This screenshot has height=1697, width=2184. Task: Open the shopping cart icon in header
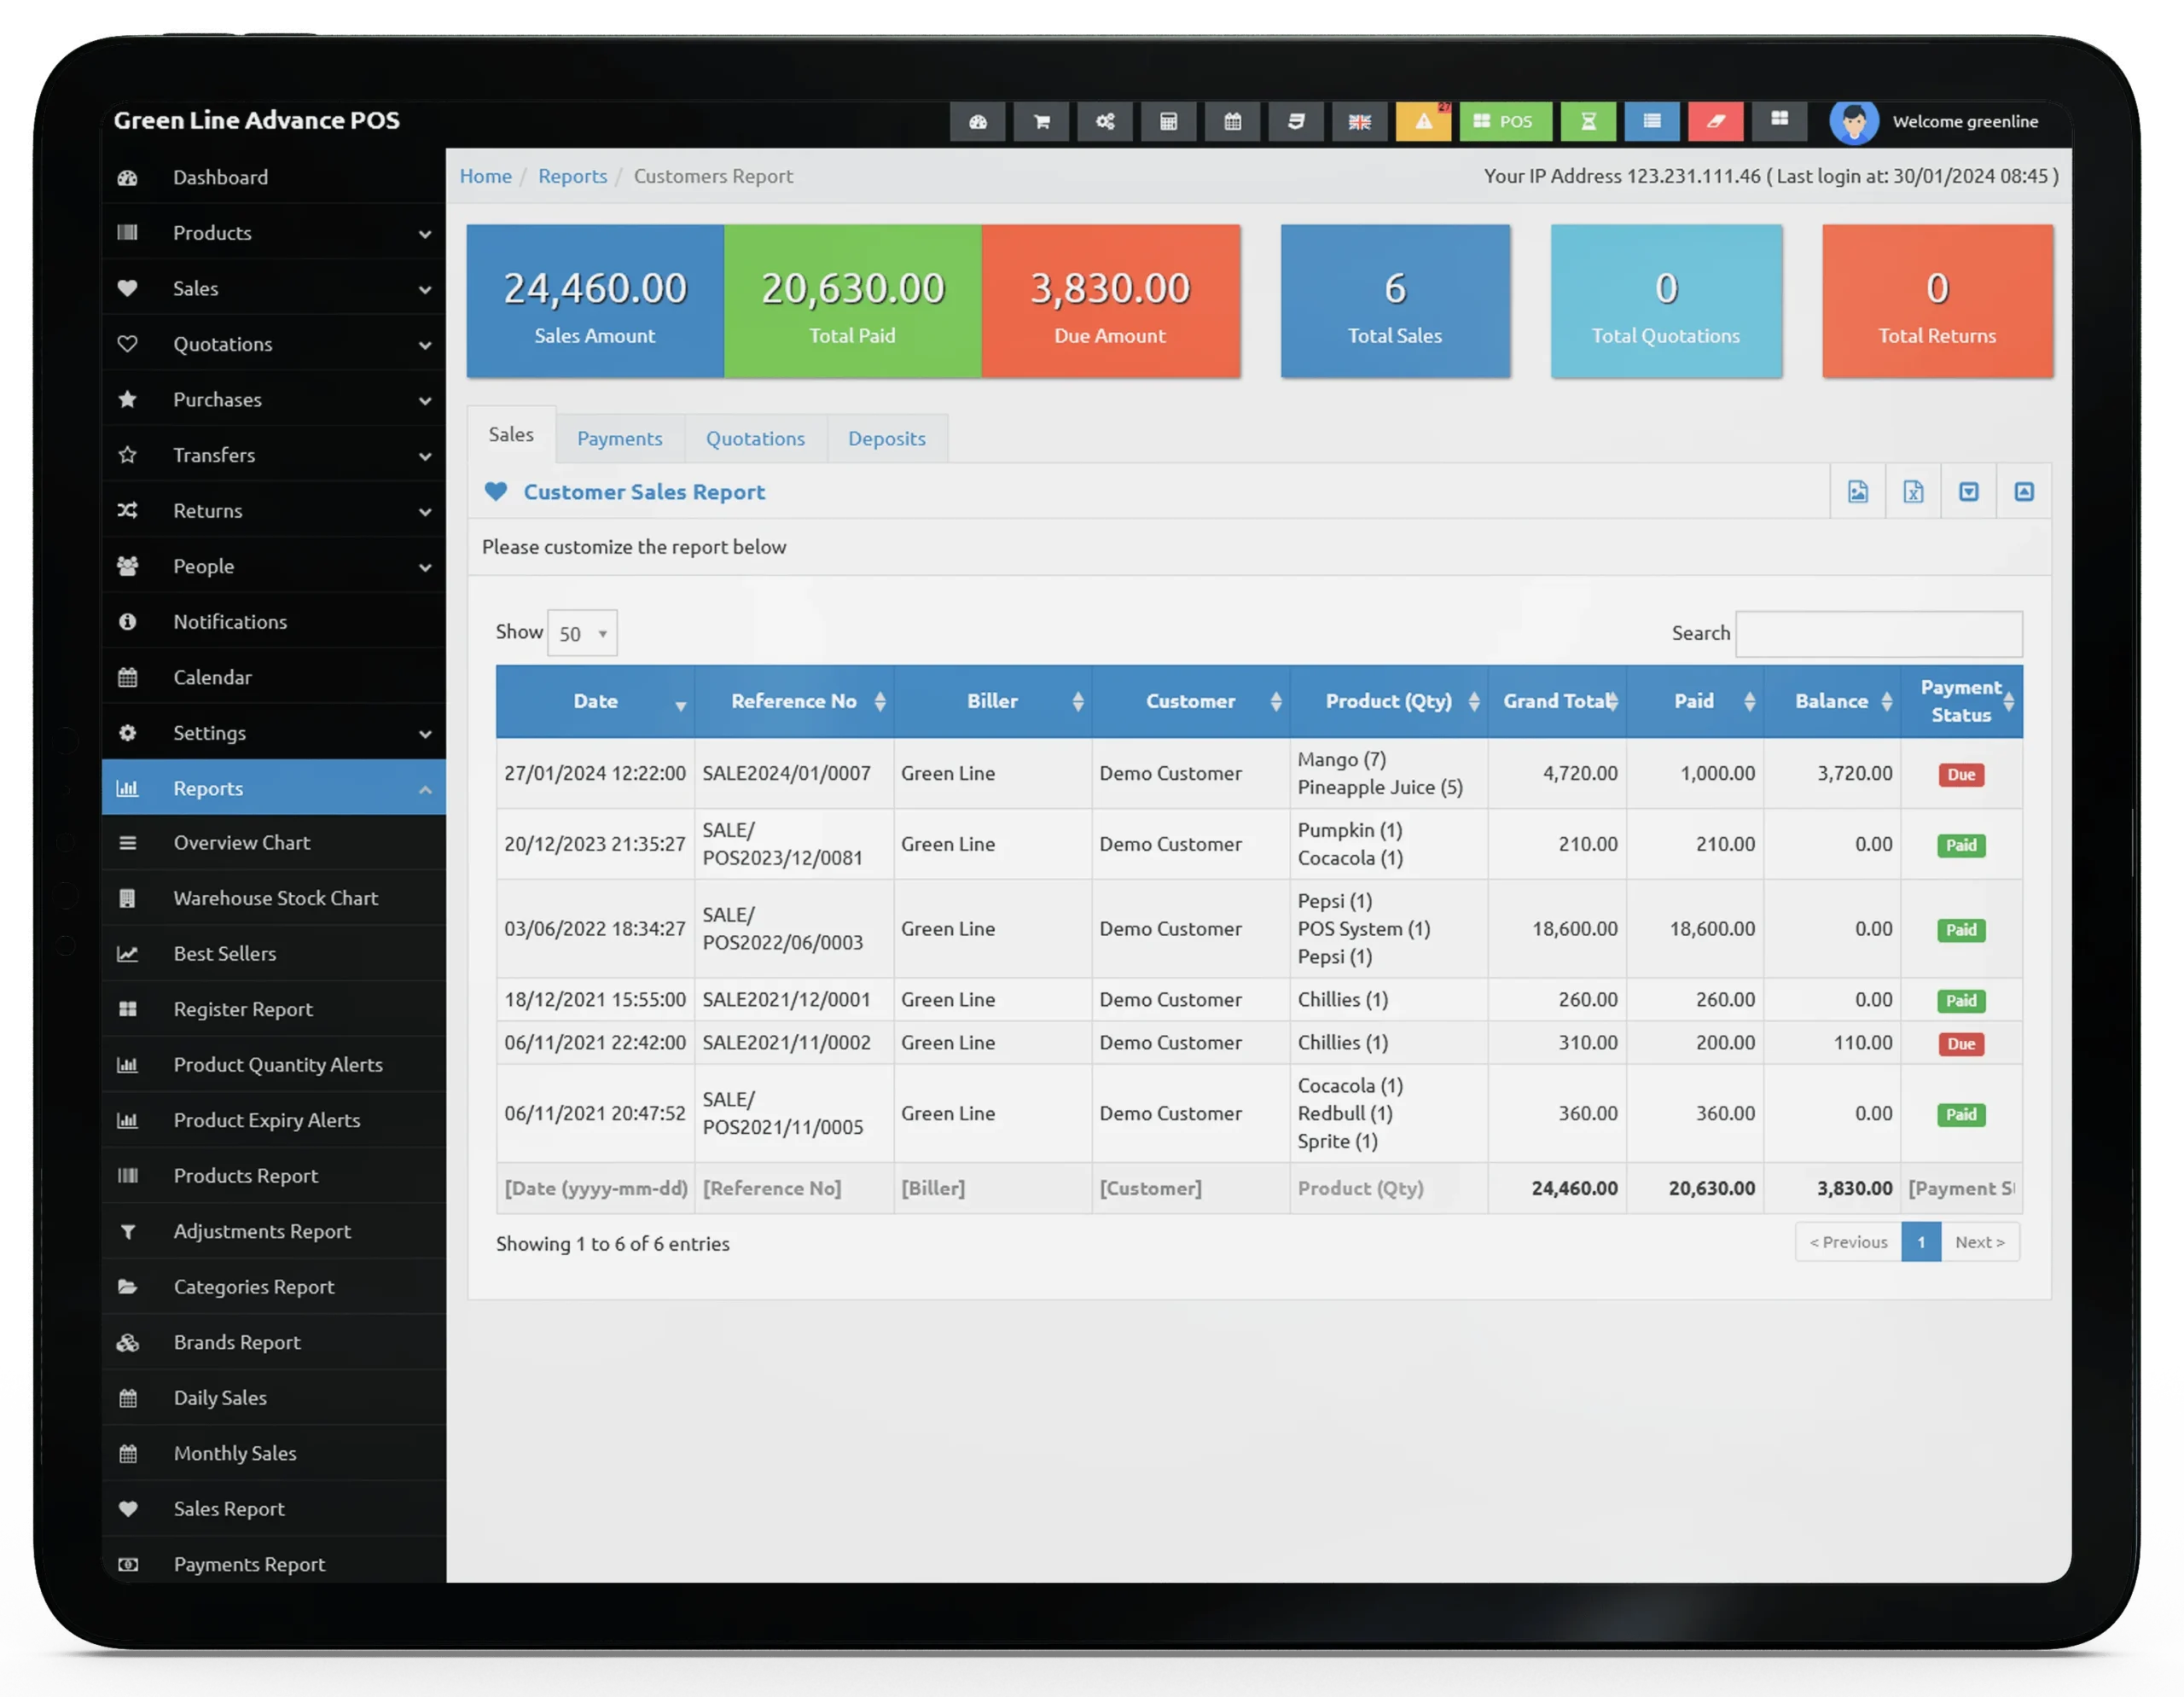click(1041, 121)
